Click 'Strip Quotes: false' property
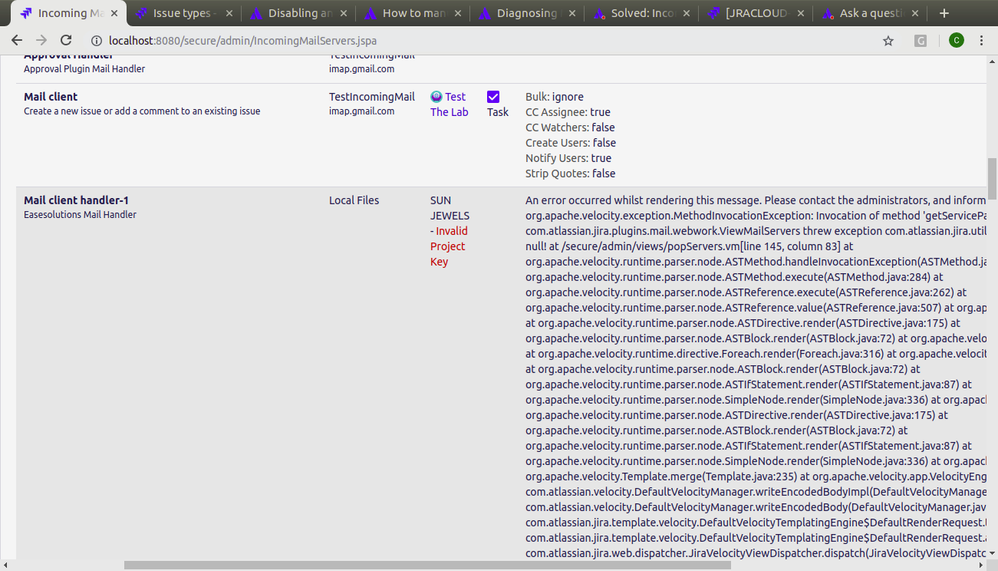 tap(570, 173)
